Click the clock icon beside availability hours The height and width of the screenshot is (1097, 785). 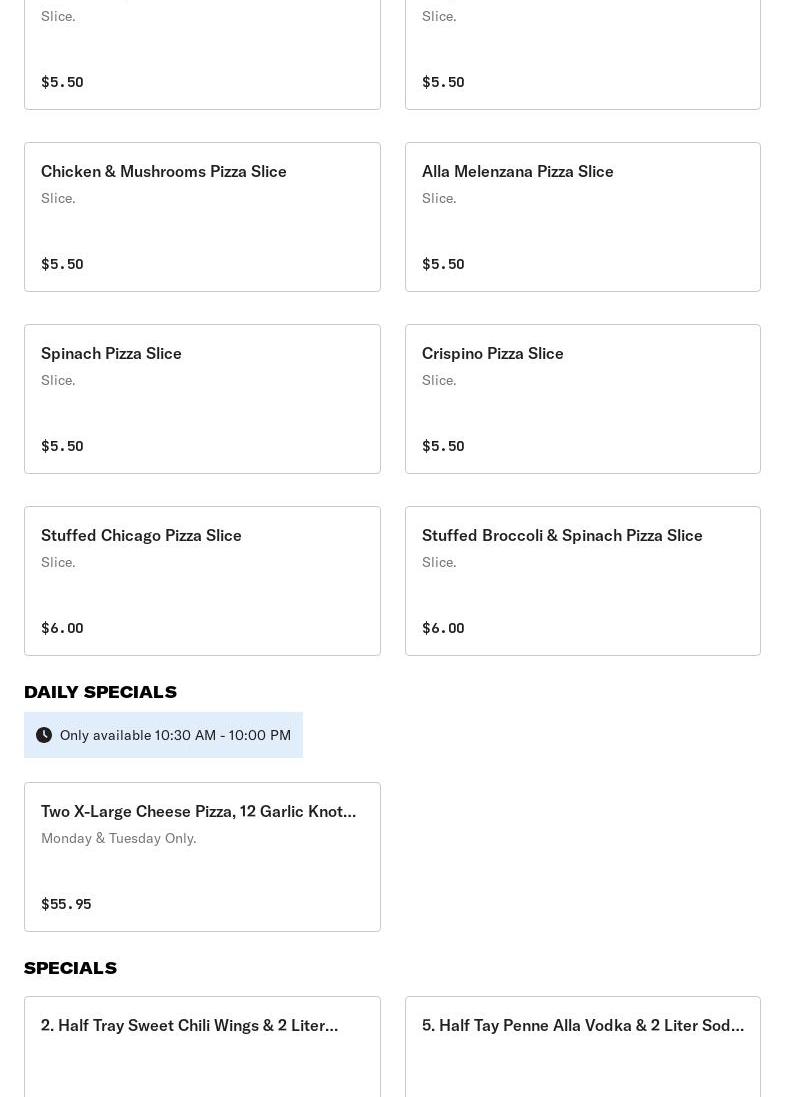coord(44,735)
